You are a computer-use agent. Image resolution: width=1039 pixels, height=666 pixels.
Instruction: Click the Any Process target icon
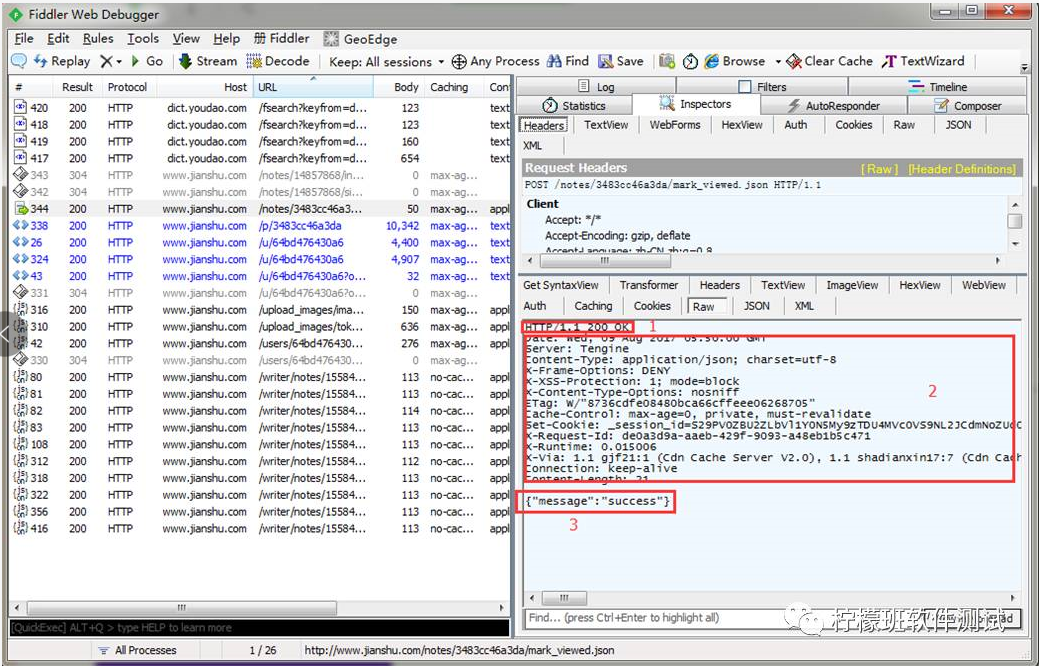point(459,62)
